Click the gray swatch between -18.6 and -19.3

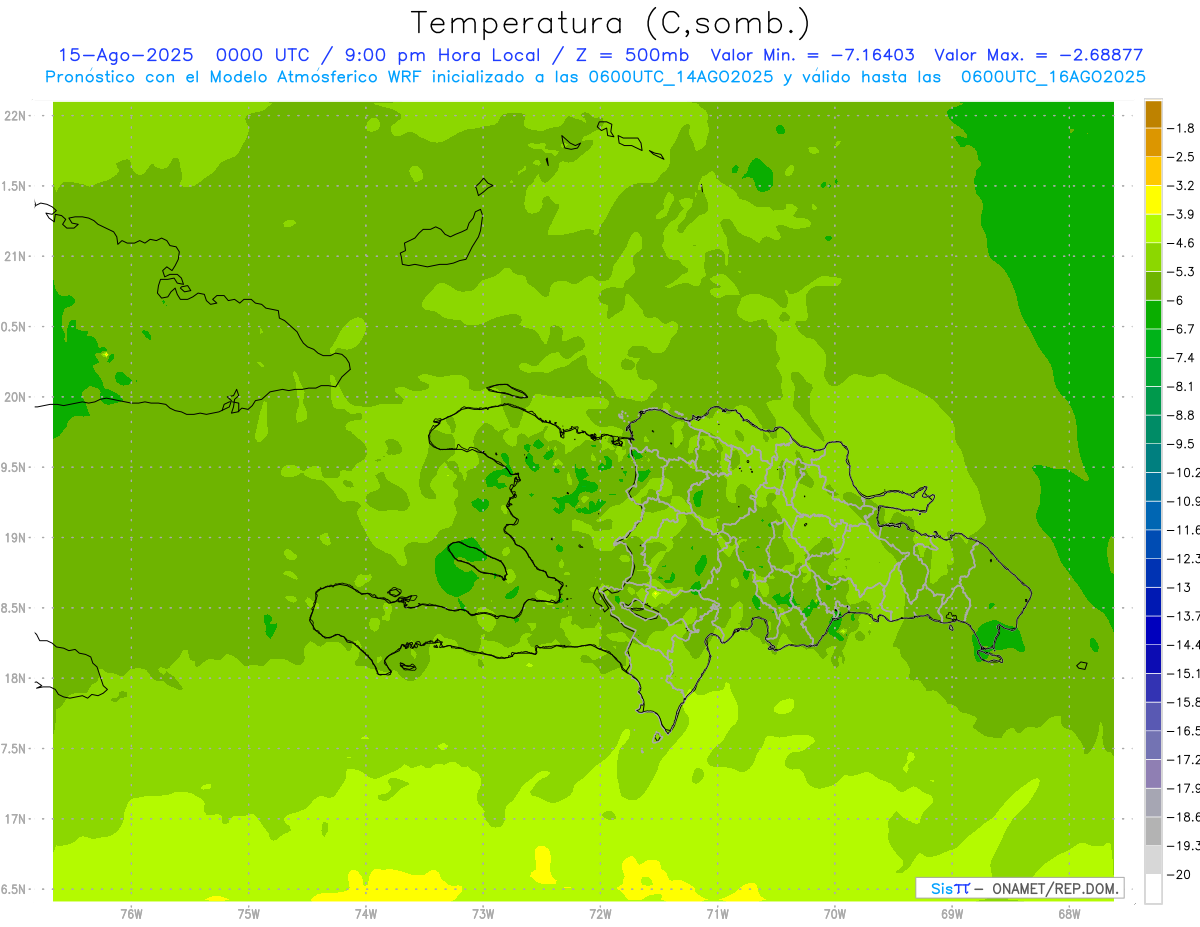(1153, 832)
